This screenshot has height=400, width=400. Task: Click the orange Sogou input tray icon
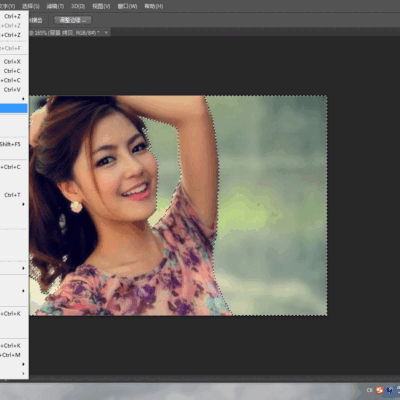coord(379,390)
